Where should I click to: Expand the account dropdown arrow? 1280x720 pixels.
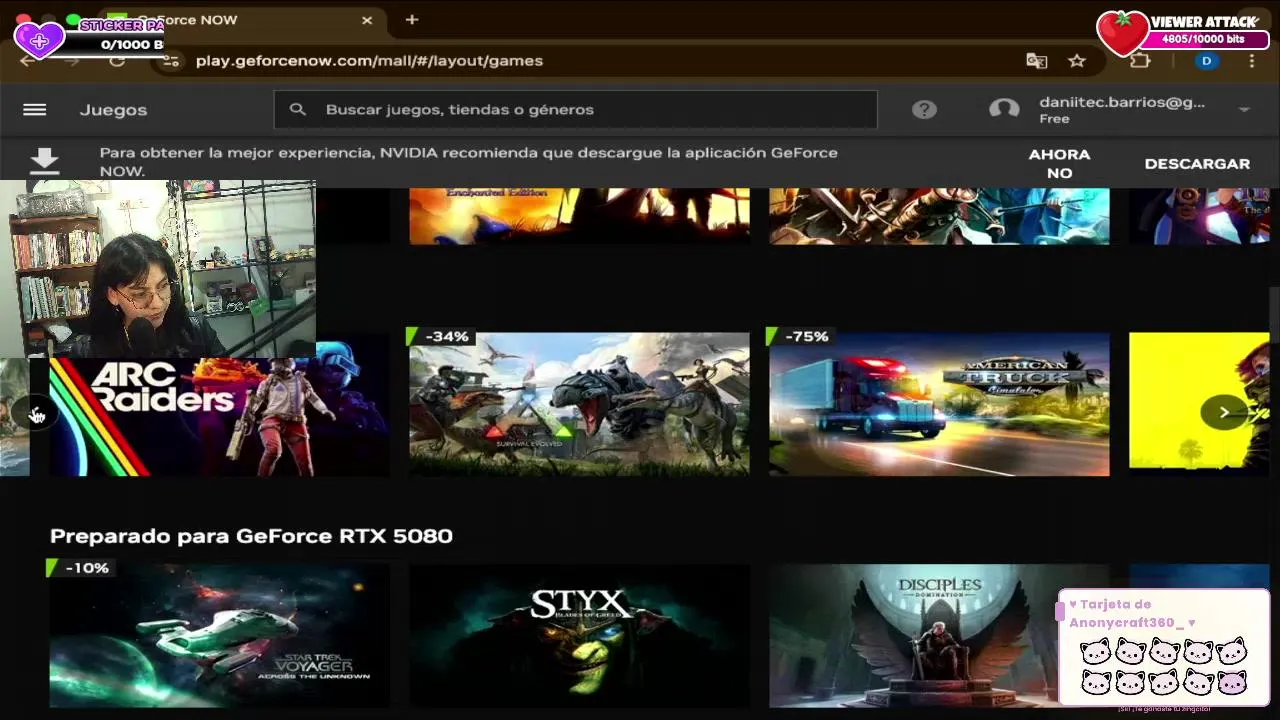(x=1245, y=110)
